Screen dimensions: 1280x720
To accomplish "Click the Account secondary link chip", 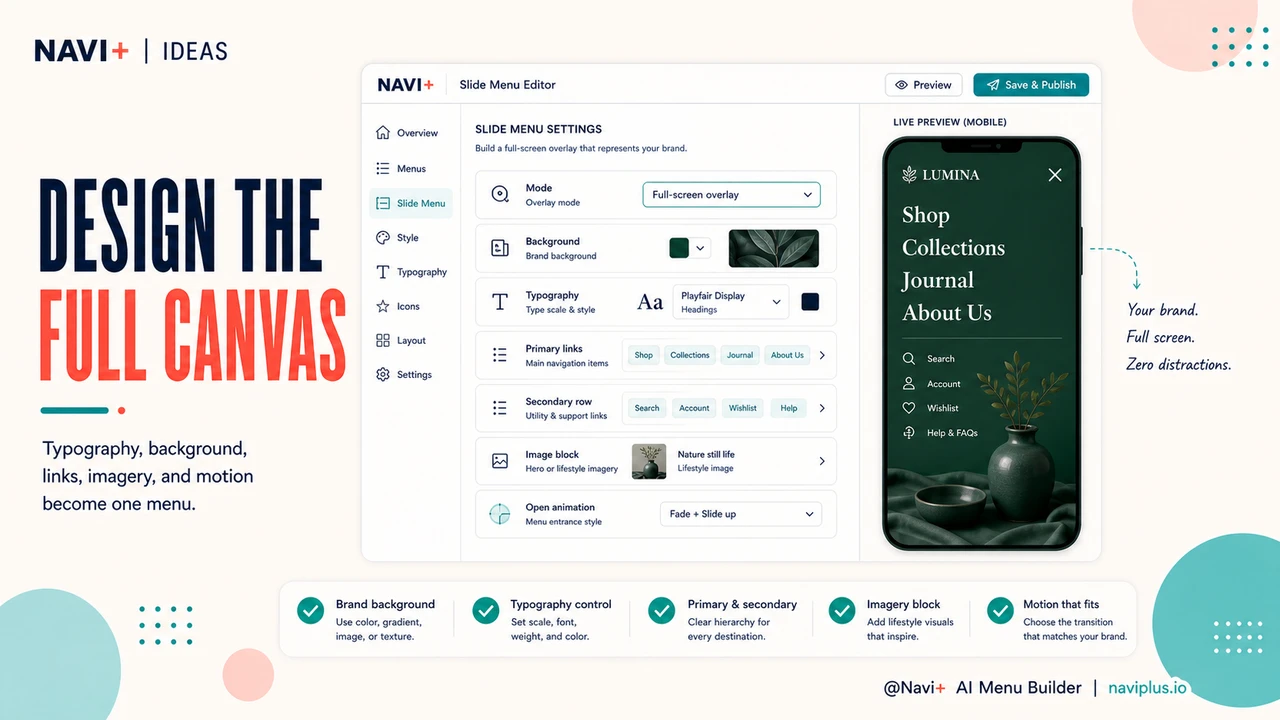I will click(694, 408).
